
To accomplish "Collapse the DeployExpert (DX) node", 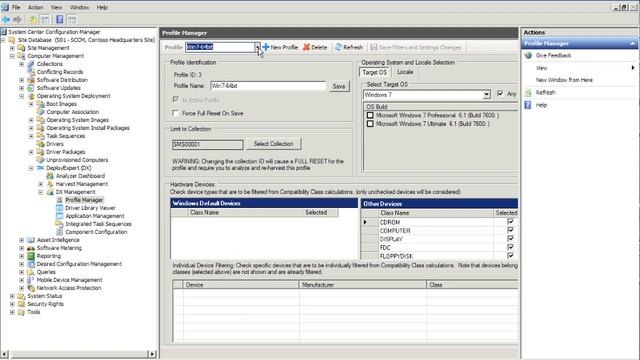I will pyautogui.click(x=31, y=168).
